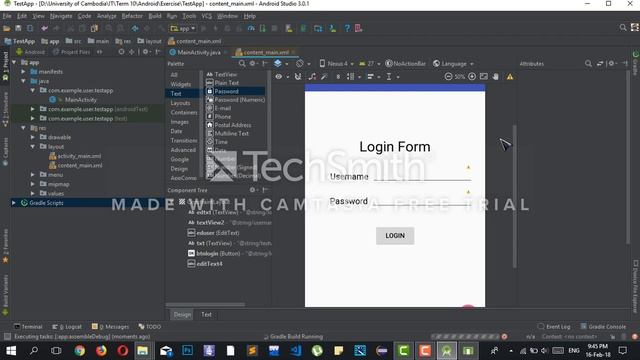This screenshot has width=640, height=360.
Task: Click the Gradle build progress bar
Action: click(465, 337)
